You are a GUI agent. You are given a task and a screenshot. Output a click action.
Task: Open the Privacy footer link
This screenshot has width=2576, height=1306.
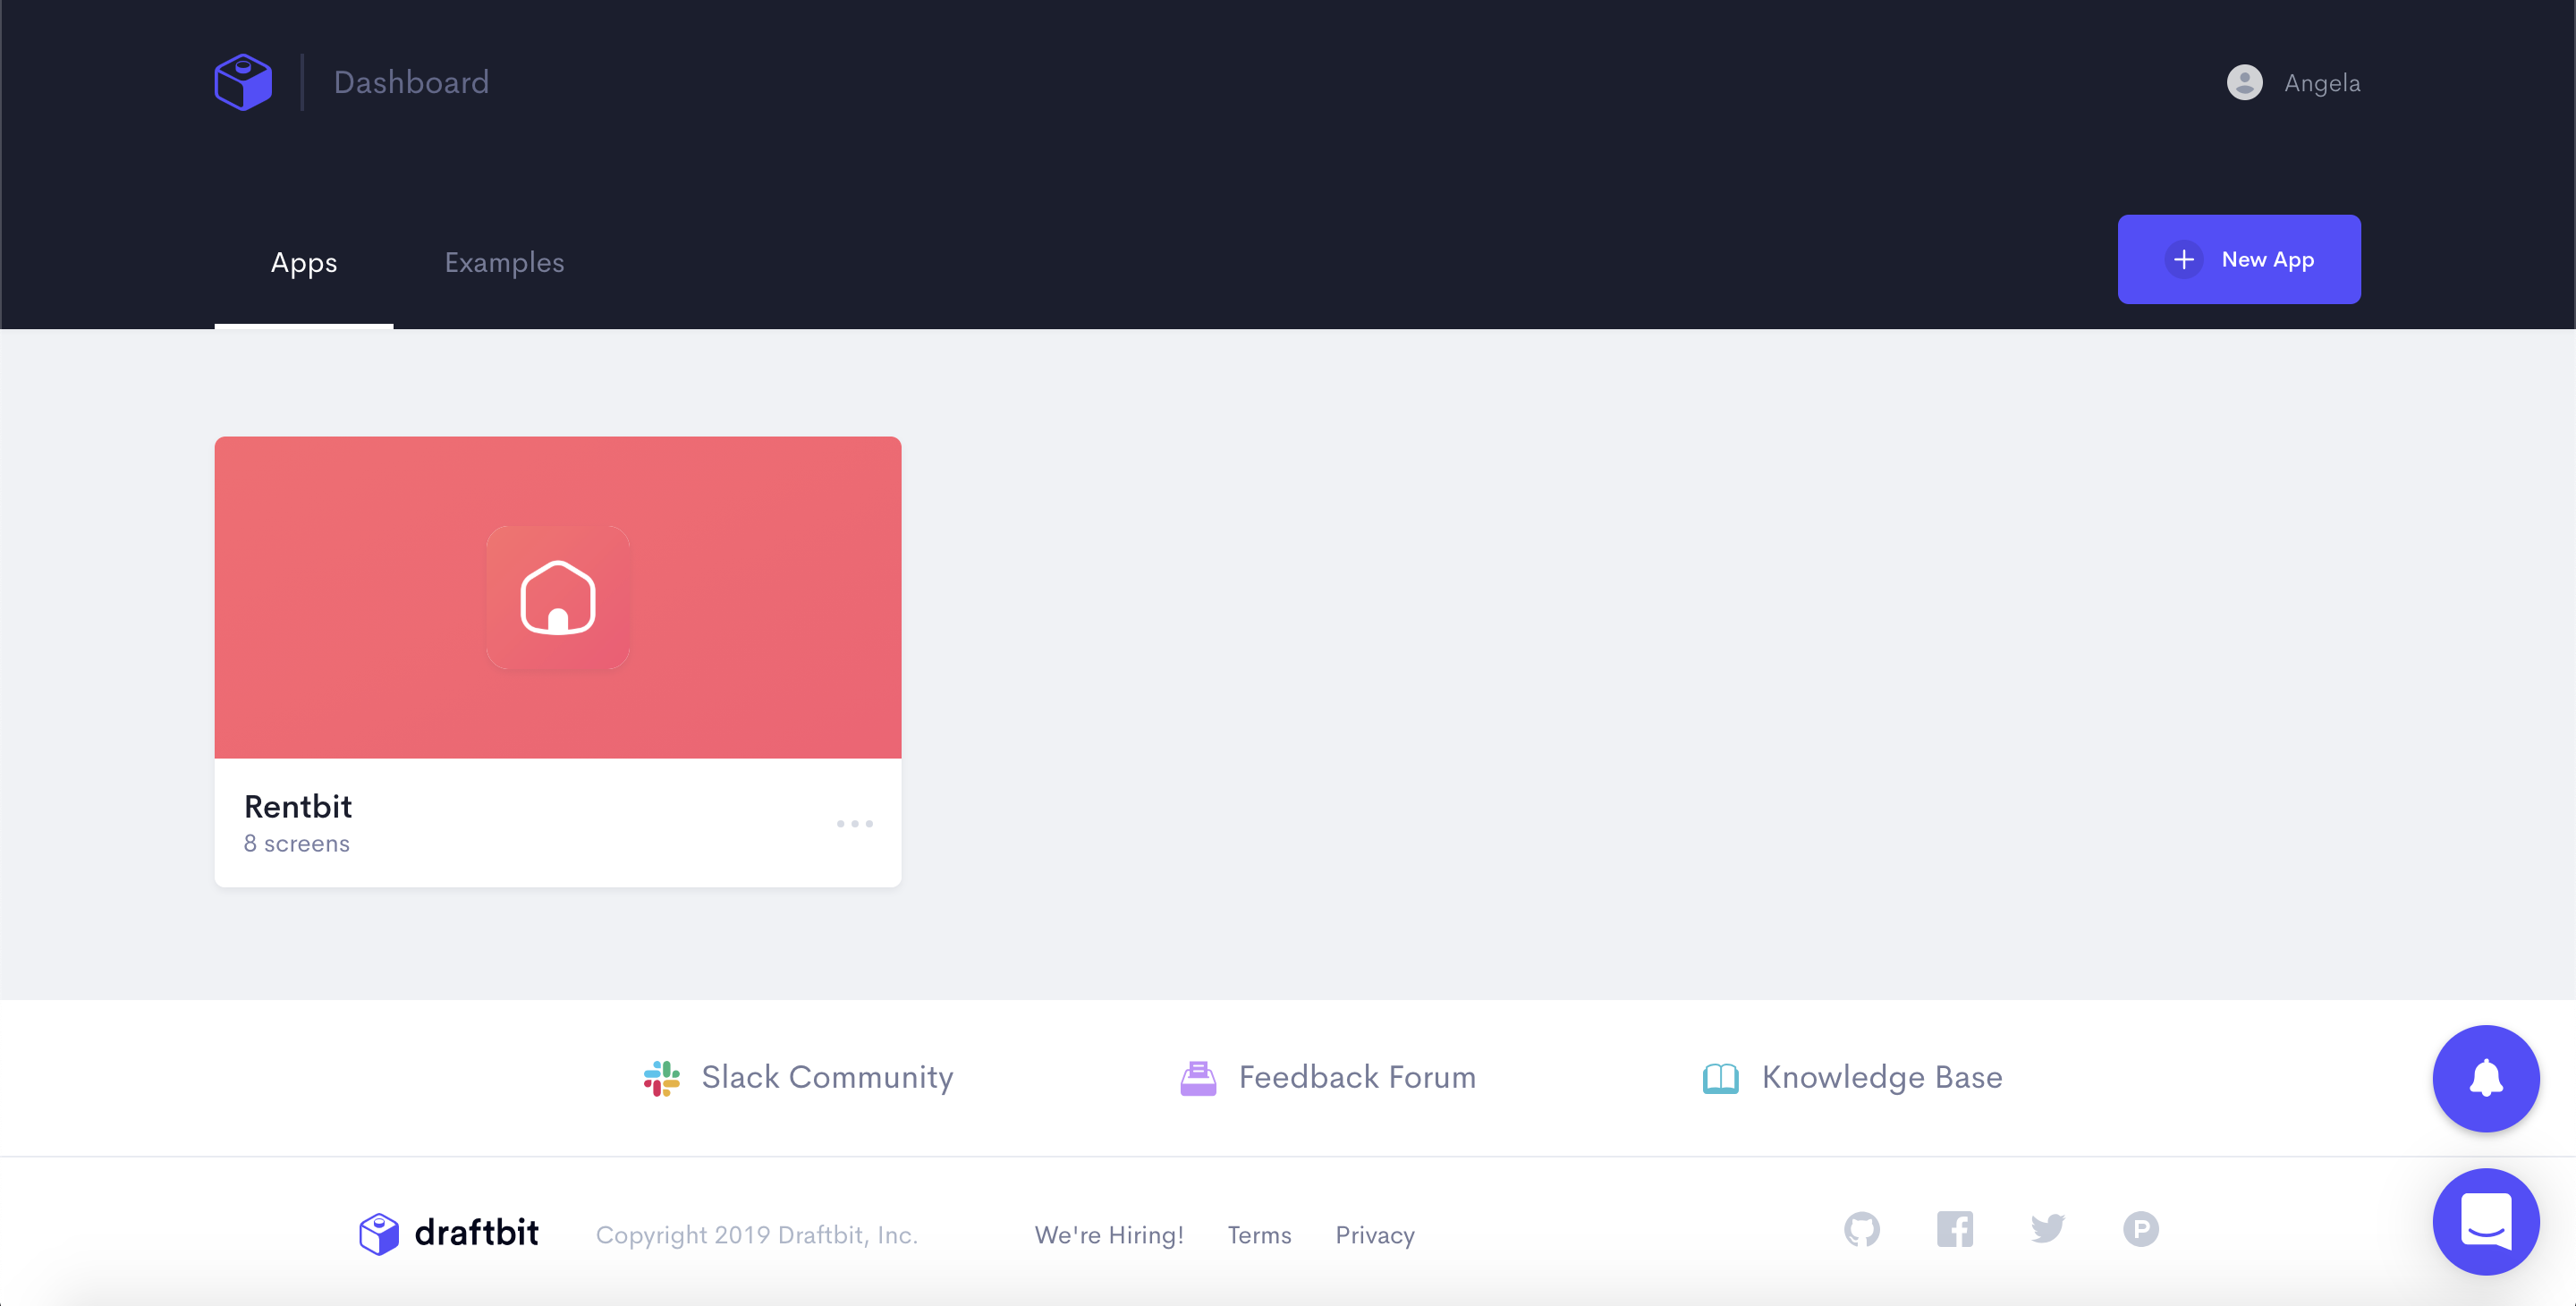point(1374,1235)
